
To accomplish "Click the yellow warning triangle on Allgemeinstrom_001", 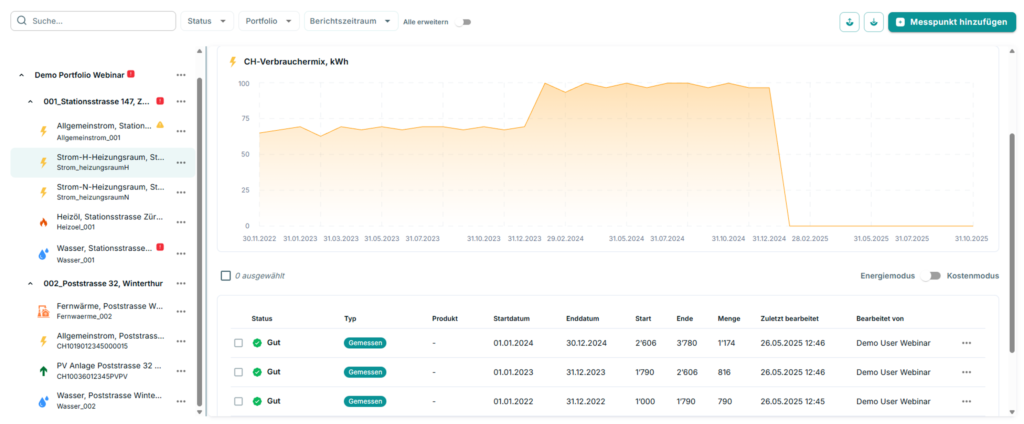I will (160, 125).
